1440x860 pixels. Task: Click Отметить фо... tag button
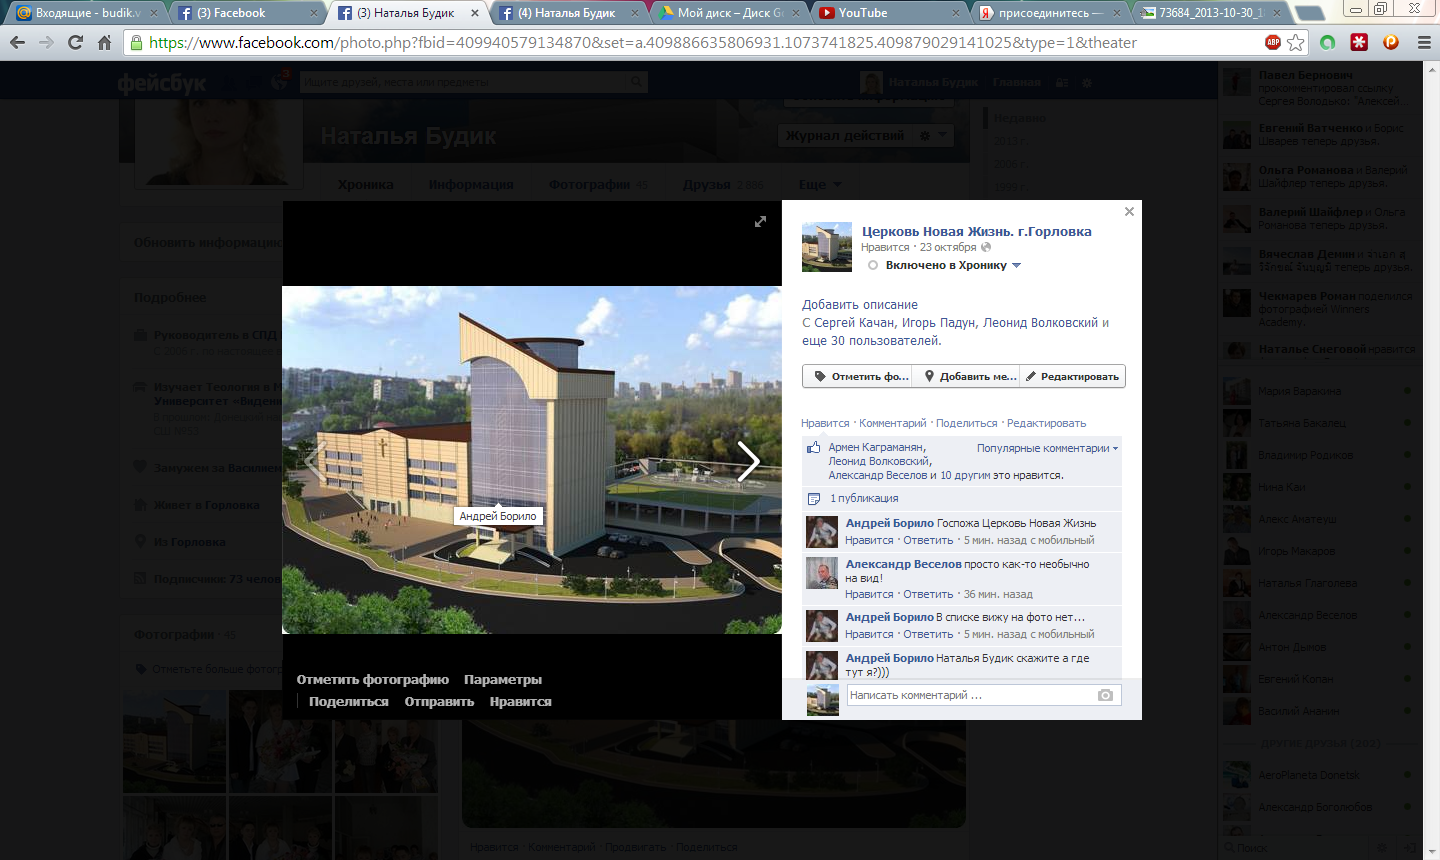pos(858,376)
